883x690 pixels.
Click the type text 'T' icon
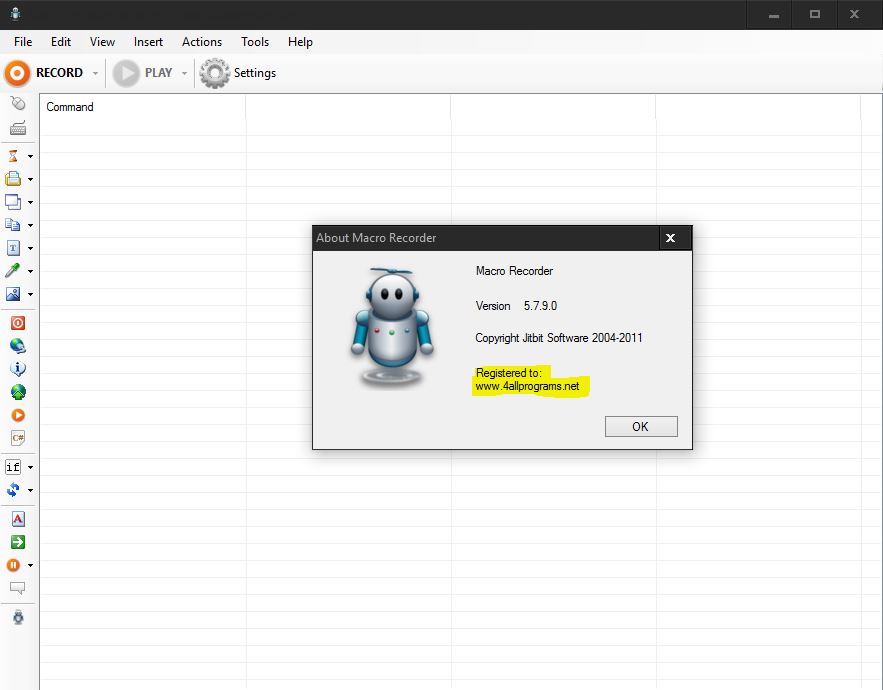(13, 248)
